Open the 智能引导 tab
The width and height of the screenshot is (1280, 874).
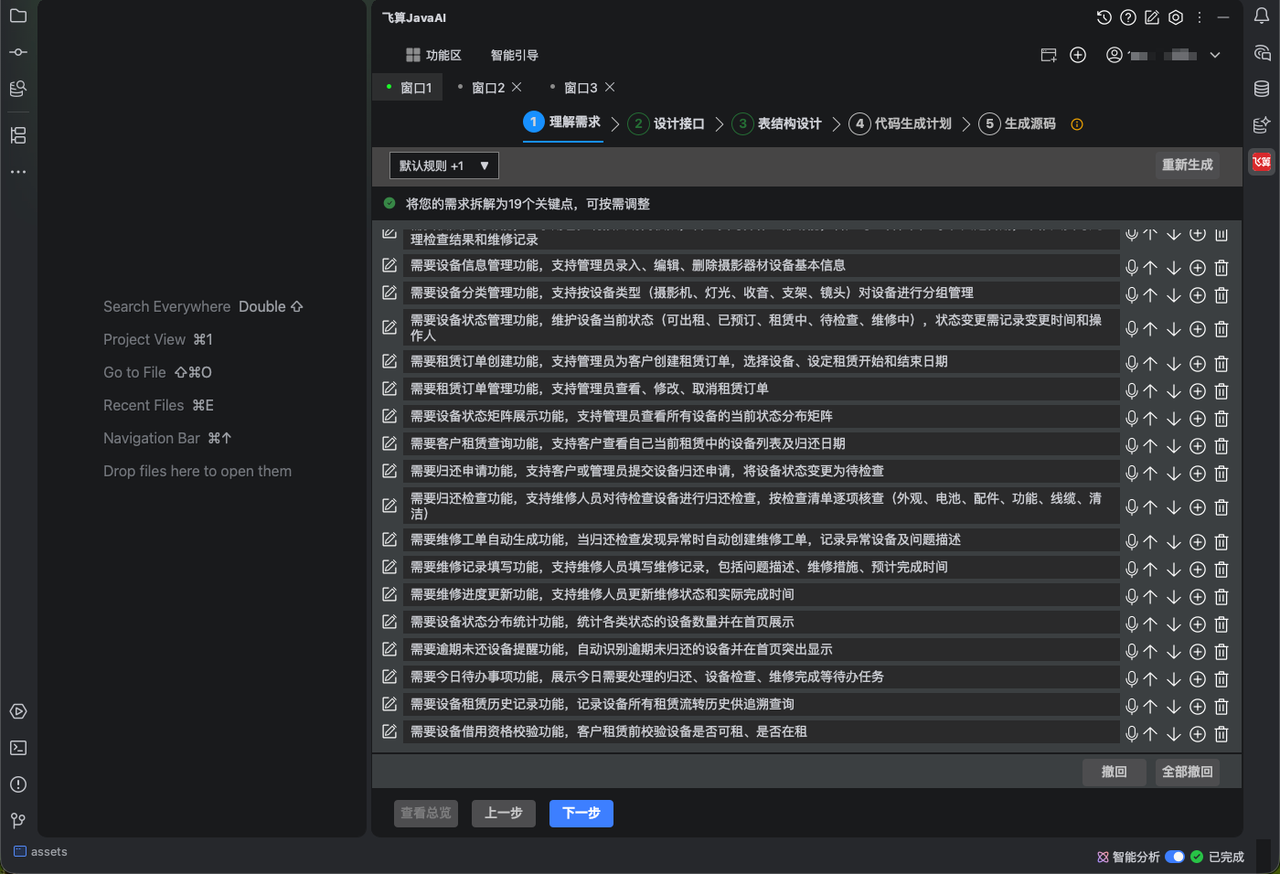point(514,55)
